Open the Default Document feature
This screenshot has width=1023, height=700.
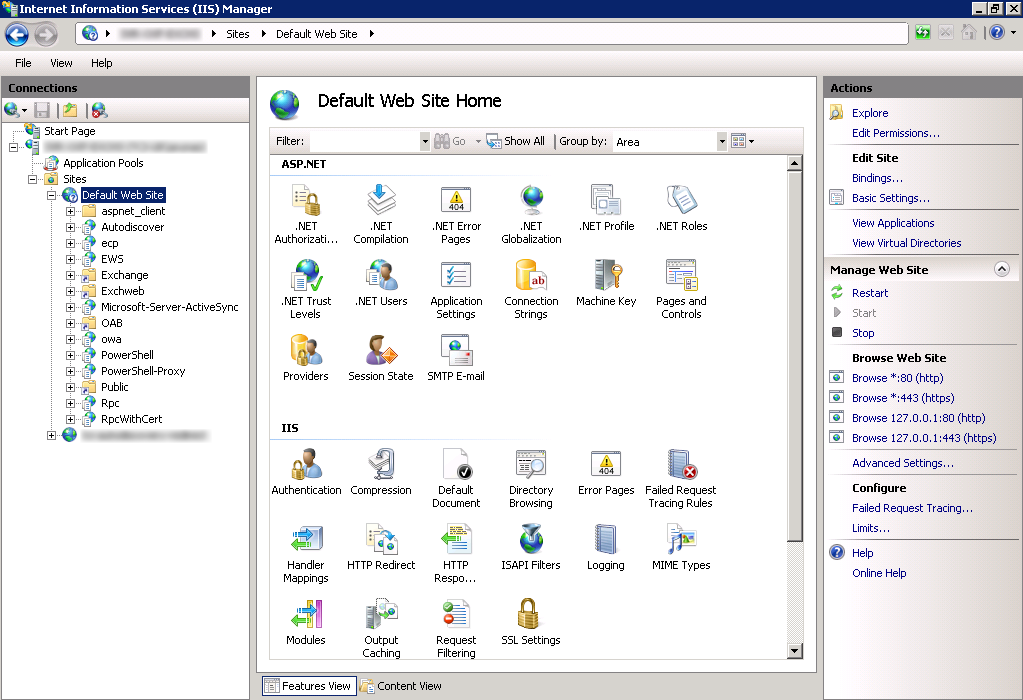(456, 478)
